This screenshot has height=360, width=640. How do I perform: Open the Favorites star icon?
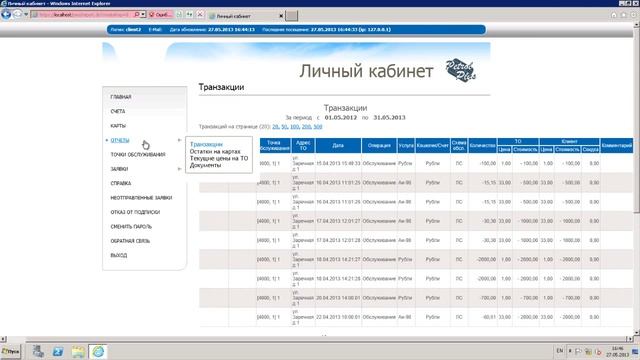point(623,15)
